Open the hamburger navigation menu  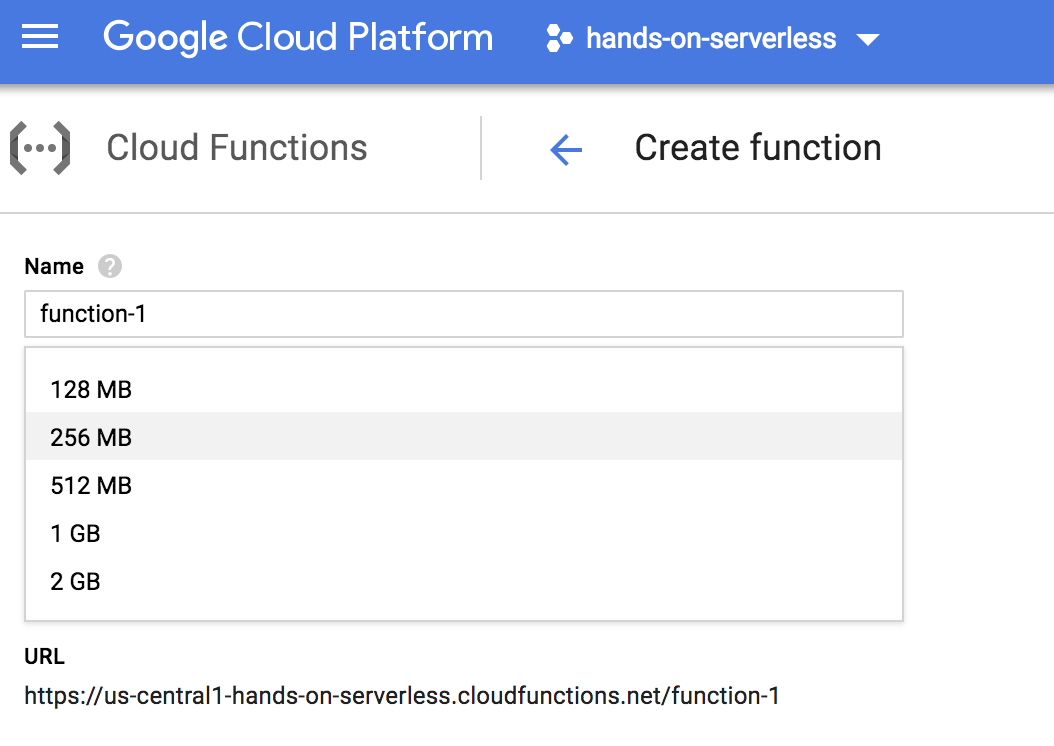pos(40,39)
